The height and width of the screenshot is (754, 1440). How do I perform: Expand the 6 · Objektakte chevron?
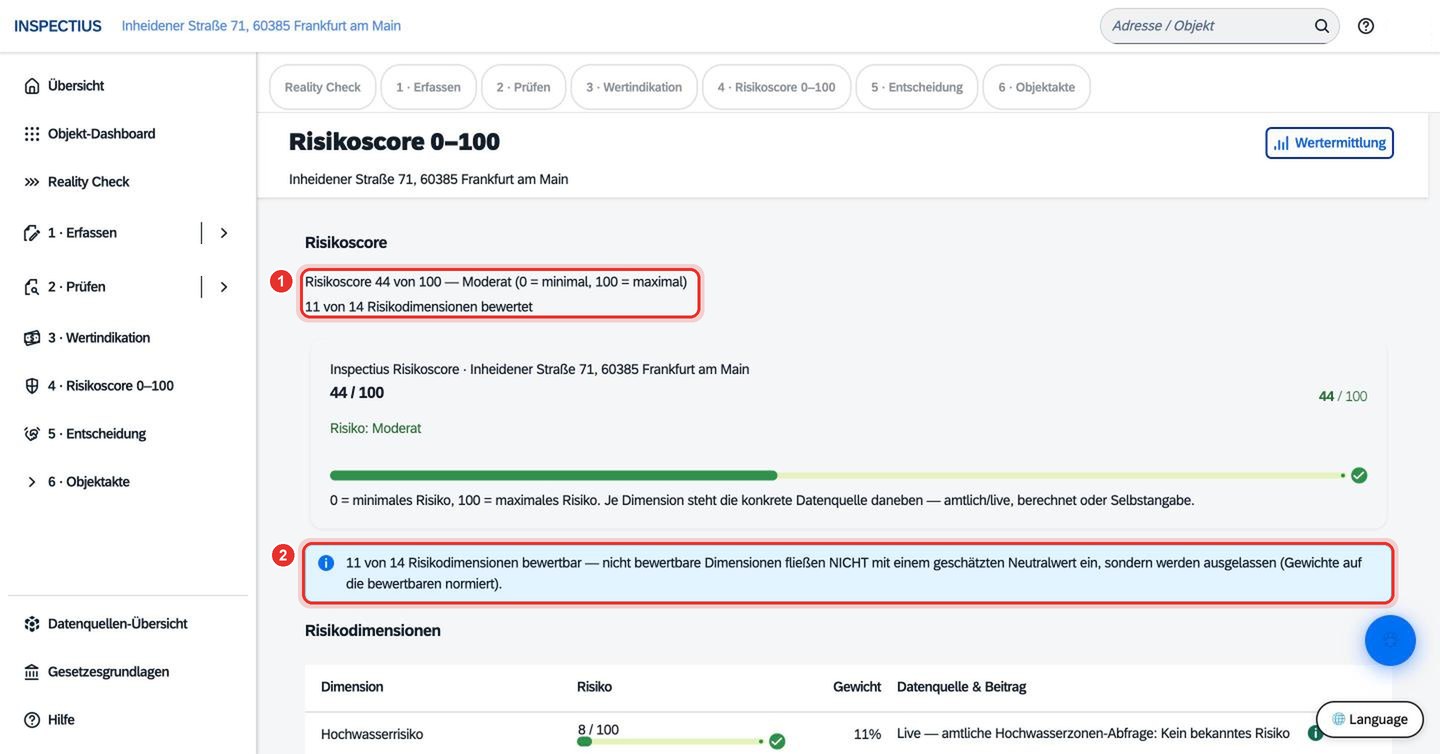(x=32, y=482)
